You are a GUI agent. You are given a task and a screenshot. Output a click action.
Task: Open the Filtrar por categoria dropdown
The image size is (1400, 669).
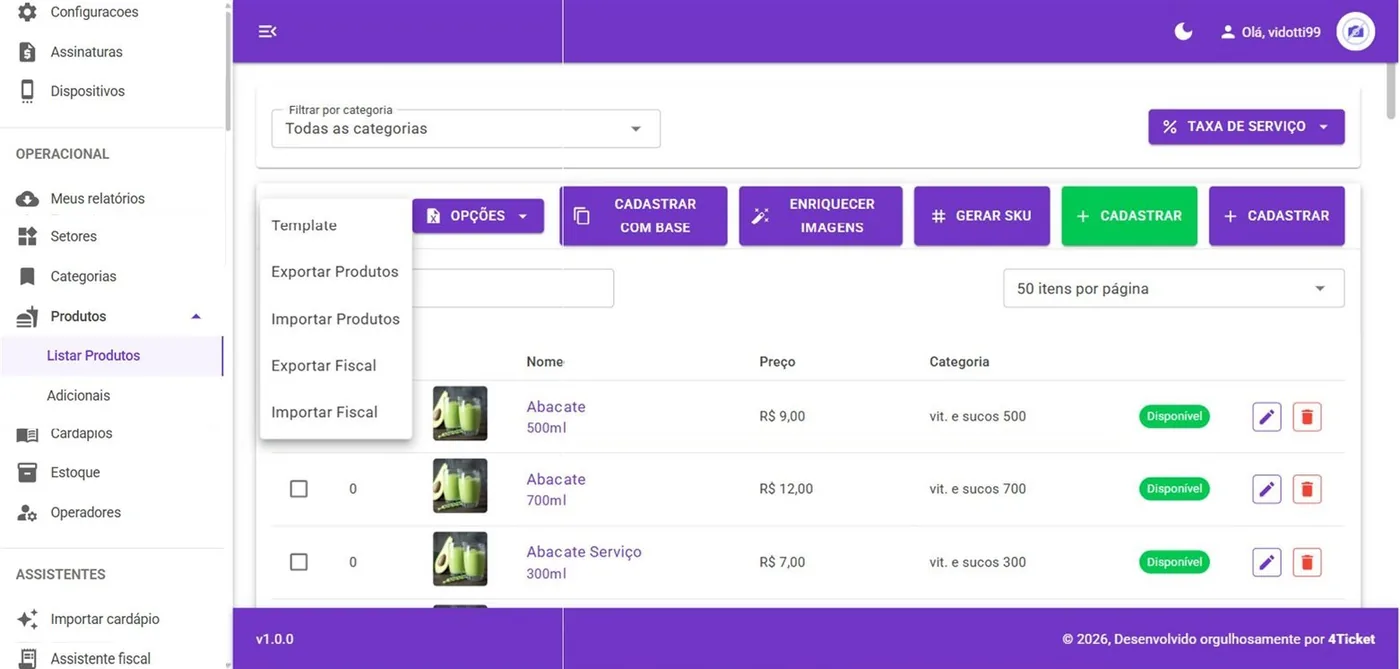[x=466, y=128]
